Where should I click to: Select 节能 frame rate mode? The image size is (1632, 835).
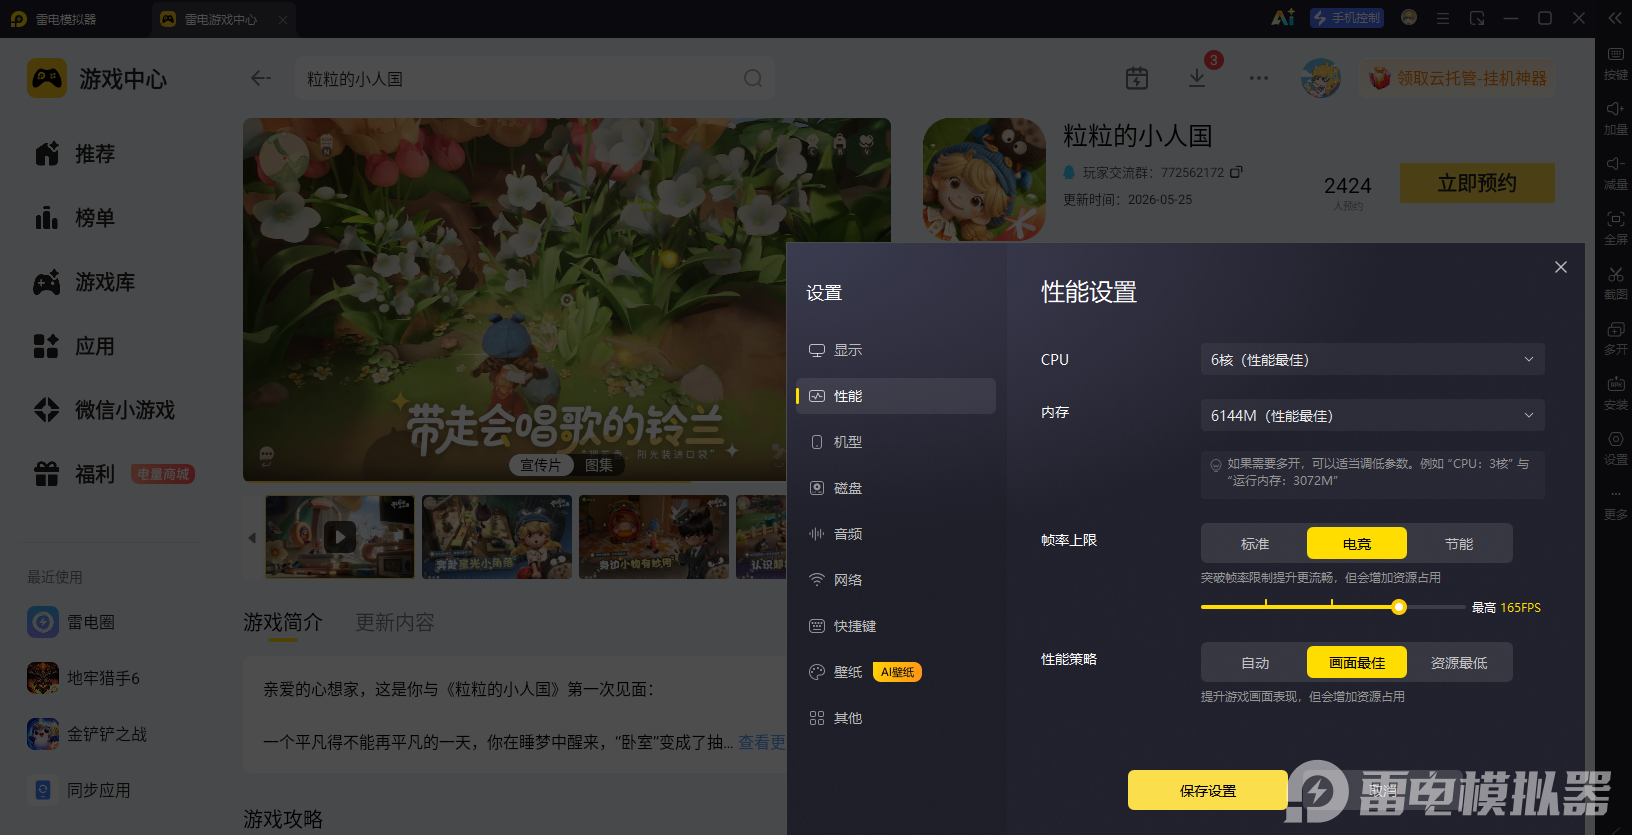(x=1459, y=543)
